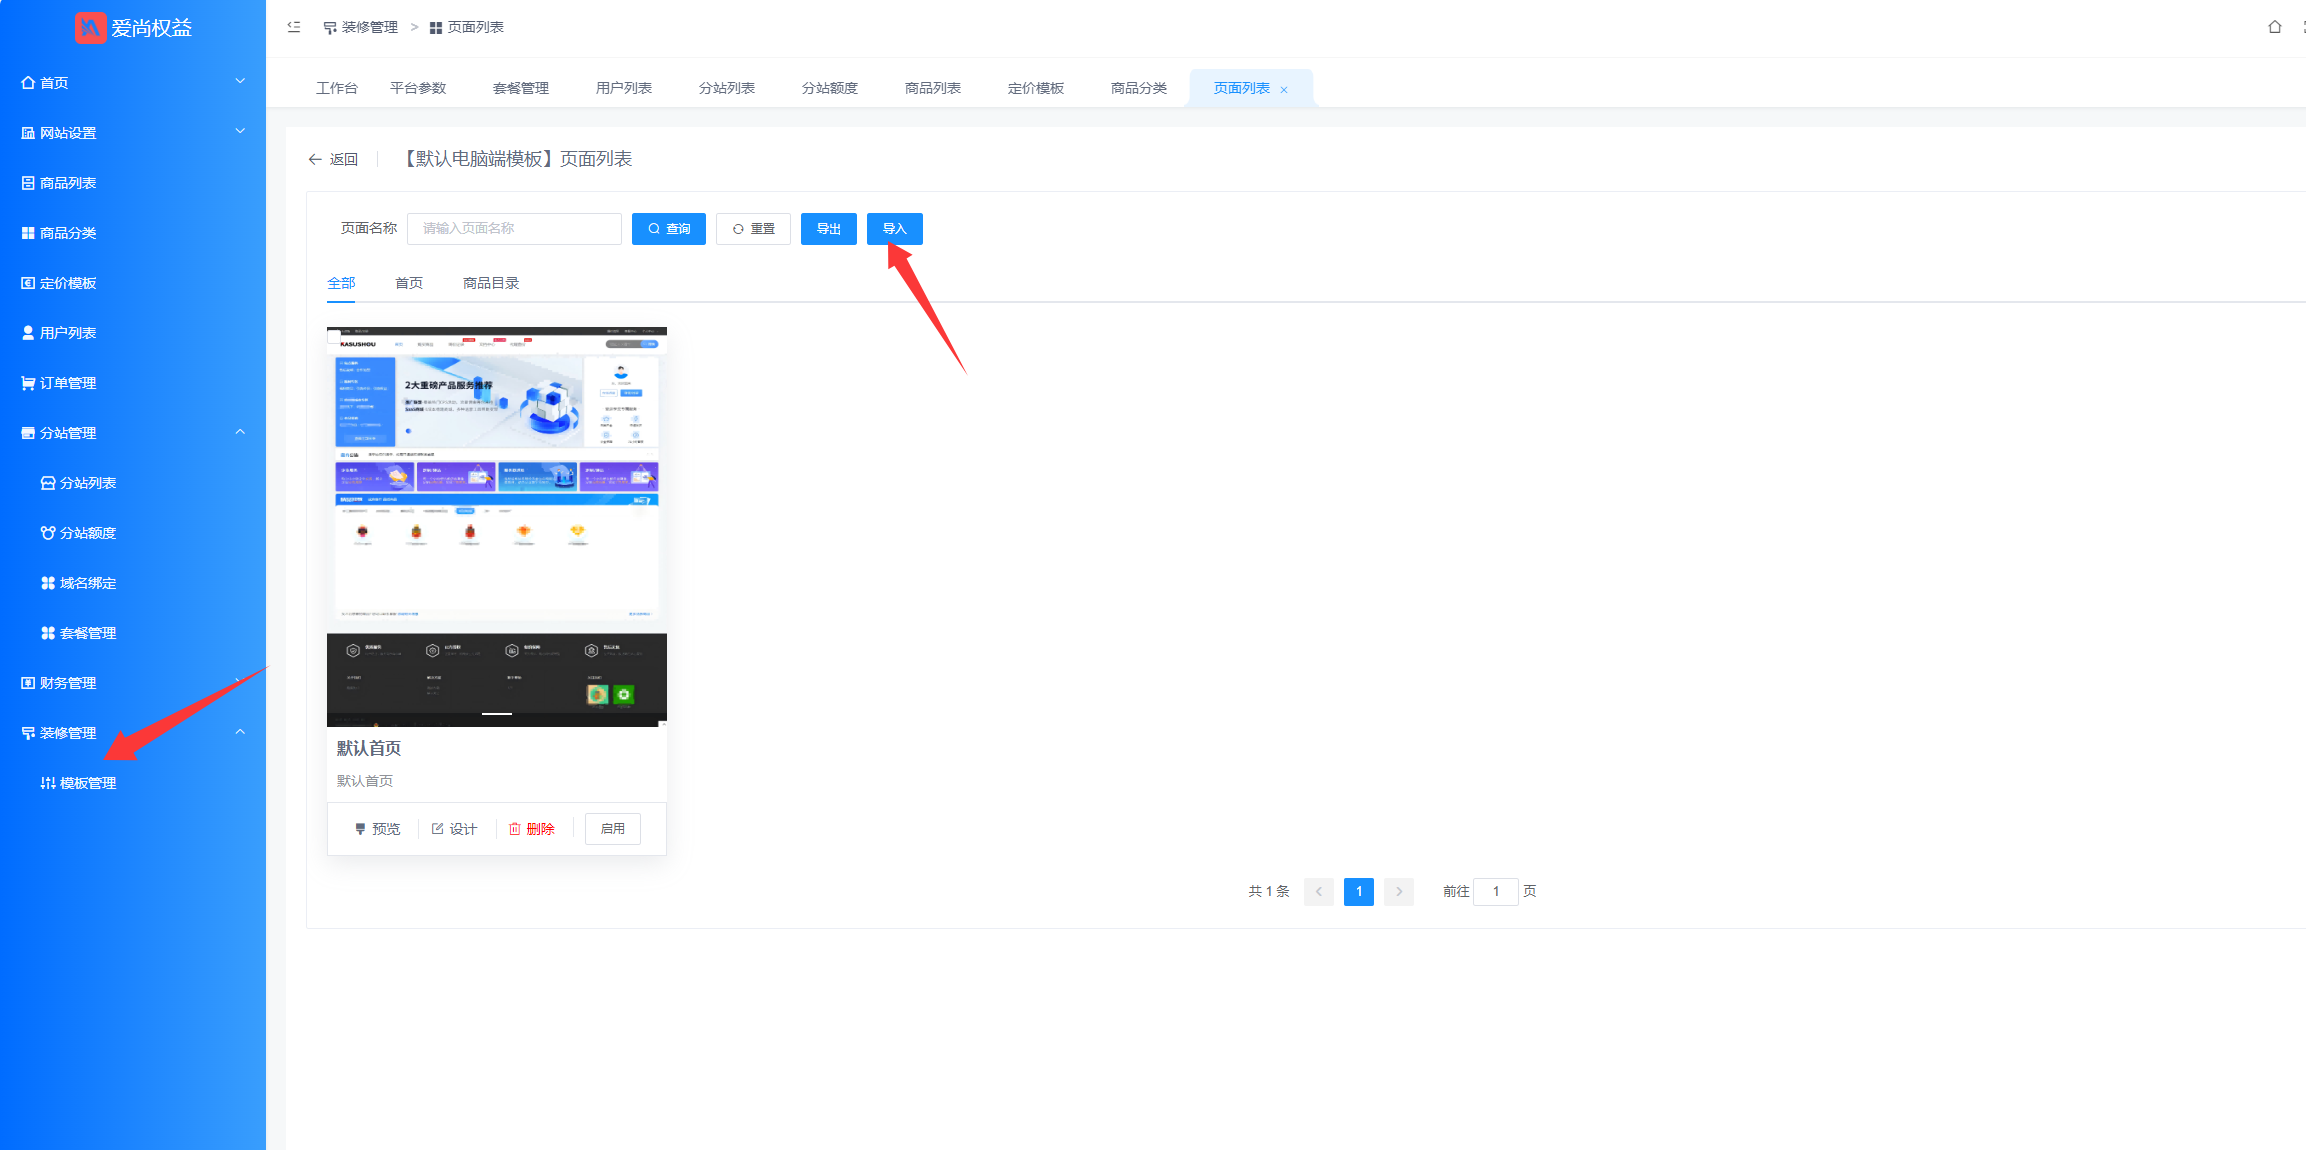The height and width of the screenshot is (1150, 2306).
Task: Go back with the 返回 arrow
Action: 333,159
